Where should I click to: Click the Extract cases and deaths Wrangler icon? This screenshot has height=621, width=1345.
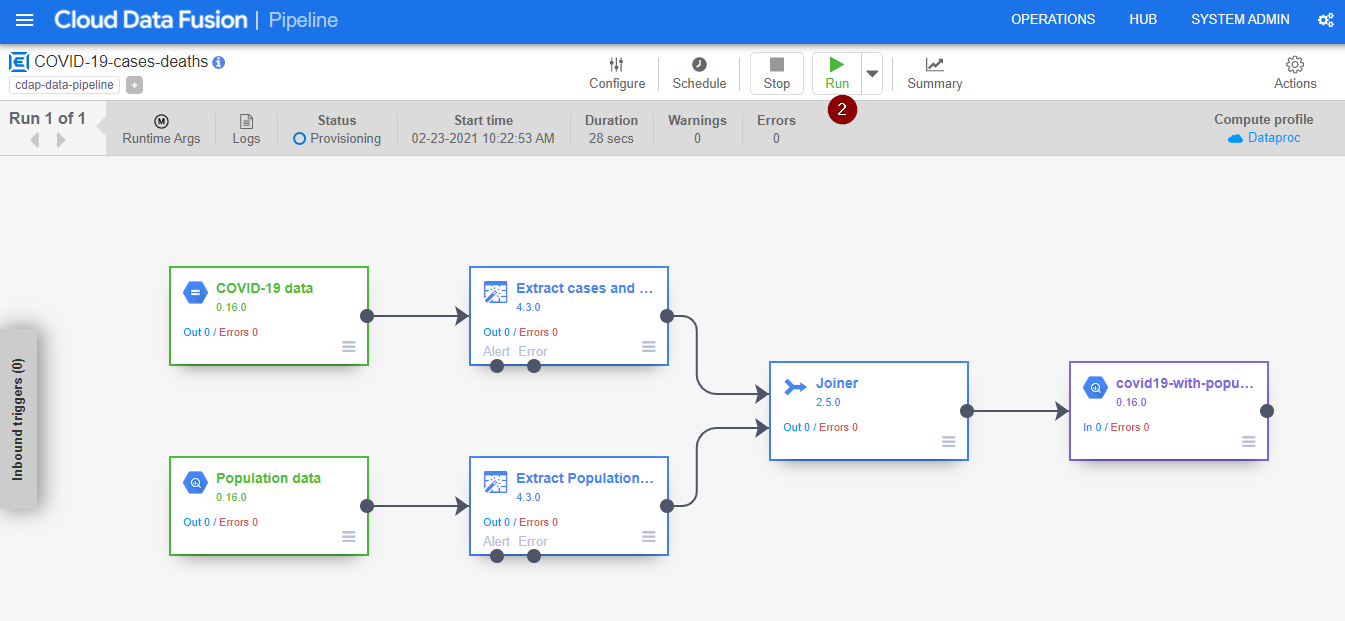click(495, 292)
